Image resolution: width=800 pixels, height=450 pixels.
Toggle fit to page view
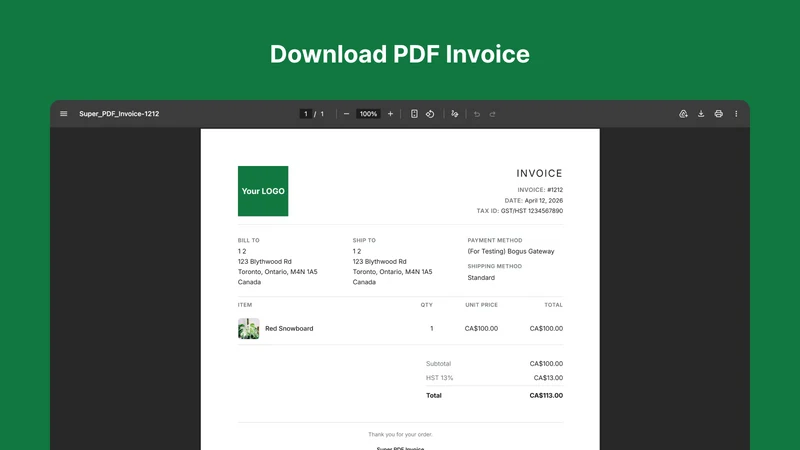click(414, 114)
